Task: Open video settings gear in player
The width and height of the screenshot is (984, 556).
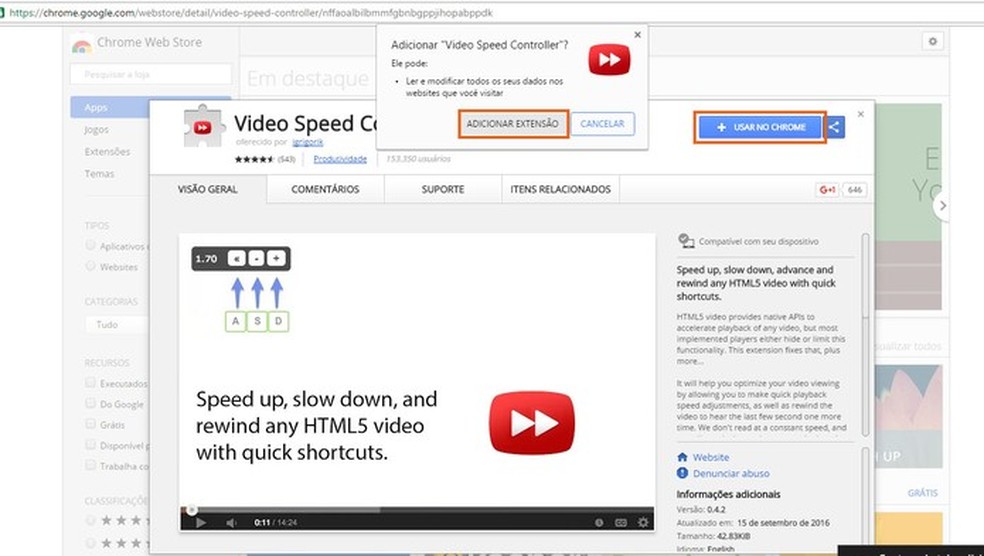Action: click(643, 522)
